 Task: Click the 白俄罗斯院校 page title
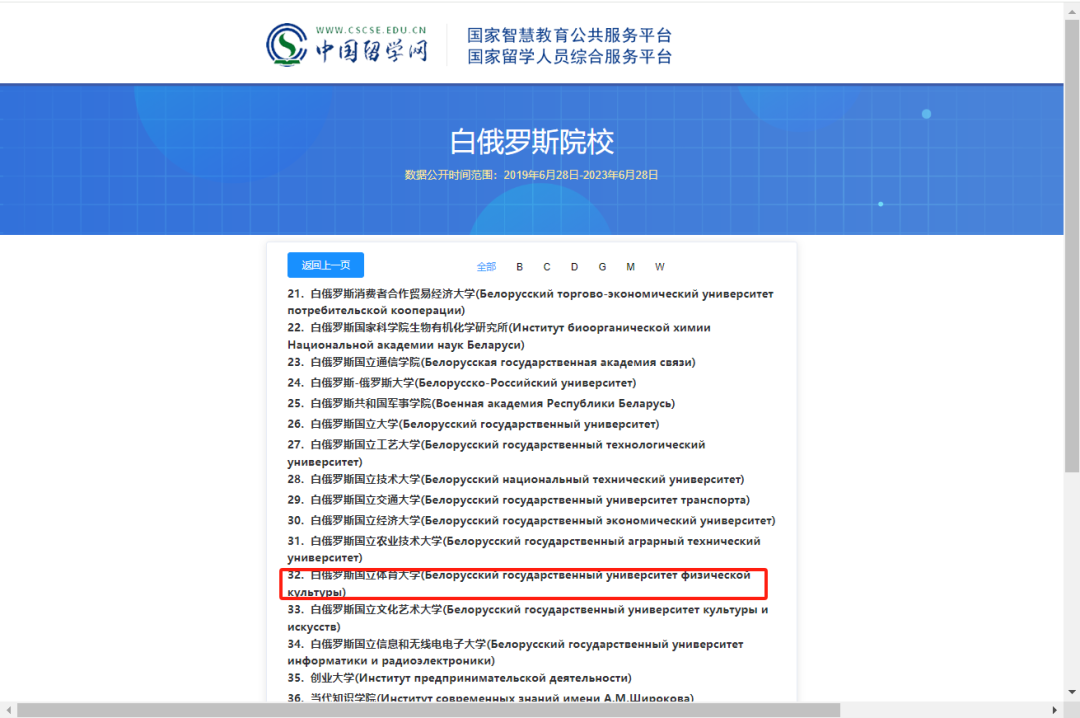532,142
